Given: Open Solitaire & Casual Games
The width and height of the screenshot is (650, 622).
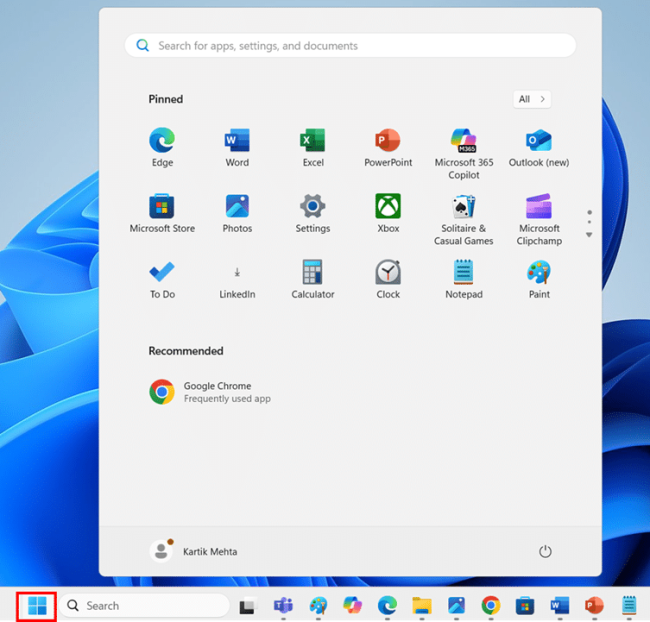Looking at the screenshot, I should coord(464,219).
